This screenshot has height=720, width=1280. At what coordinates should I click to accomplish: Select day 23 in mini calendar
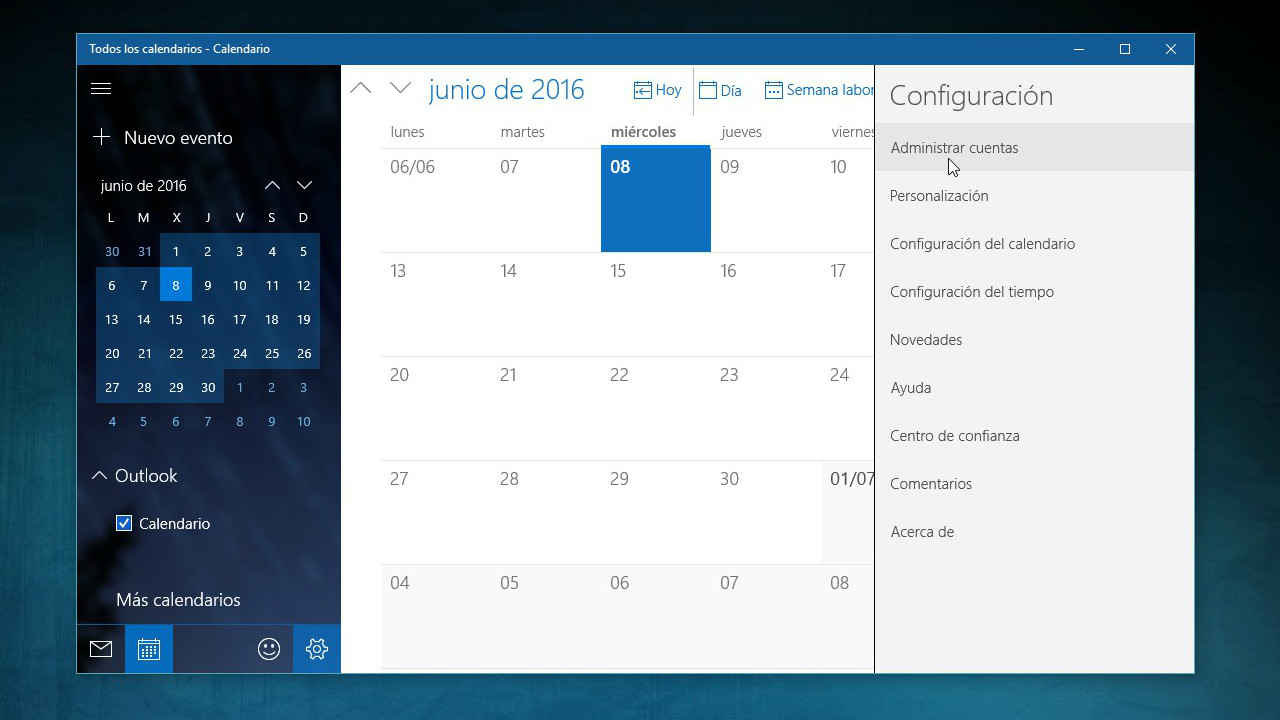[x=208, y=353]
